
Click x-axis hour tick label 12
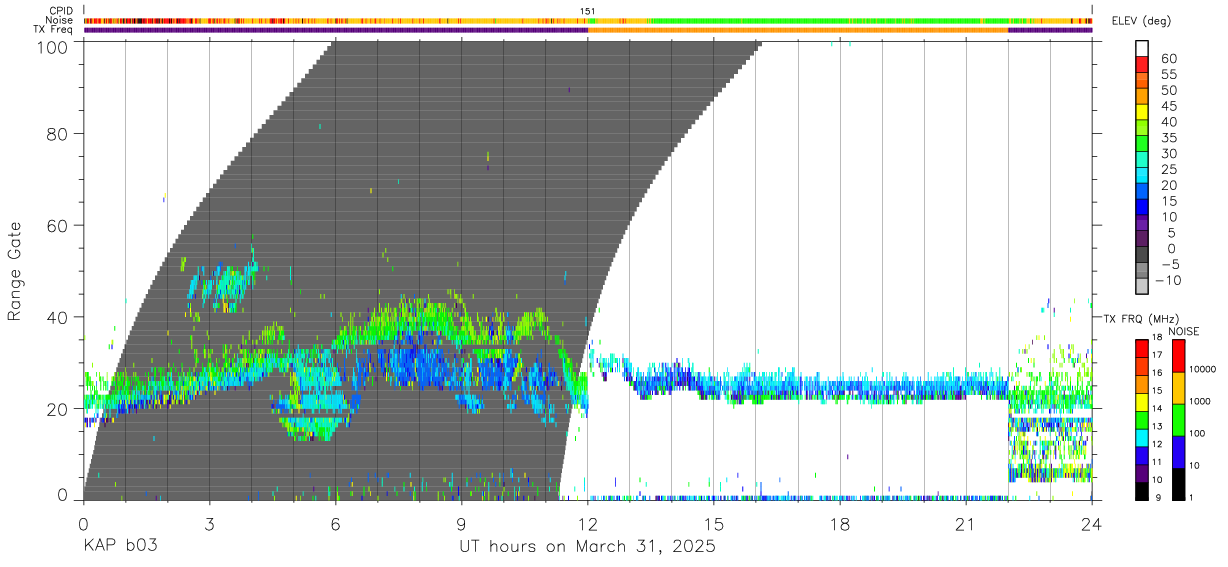pos(587,523)
